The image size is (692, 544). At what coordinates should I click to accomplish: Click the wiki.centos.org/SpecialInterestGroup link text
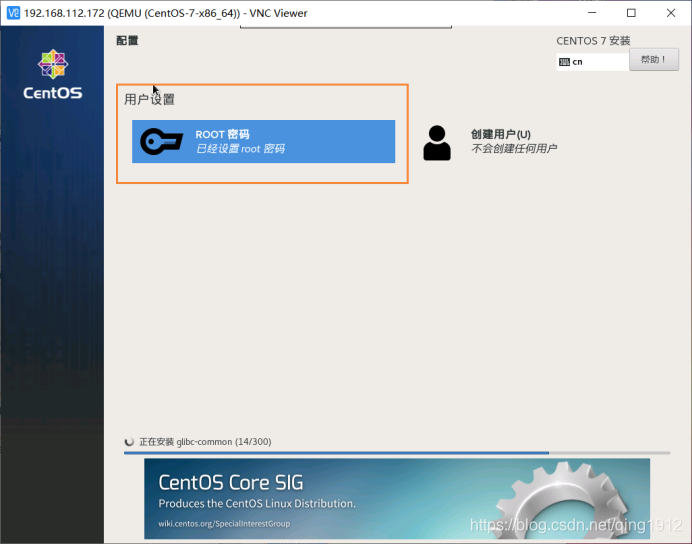pyautogui.click(x=224, y=524)
